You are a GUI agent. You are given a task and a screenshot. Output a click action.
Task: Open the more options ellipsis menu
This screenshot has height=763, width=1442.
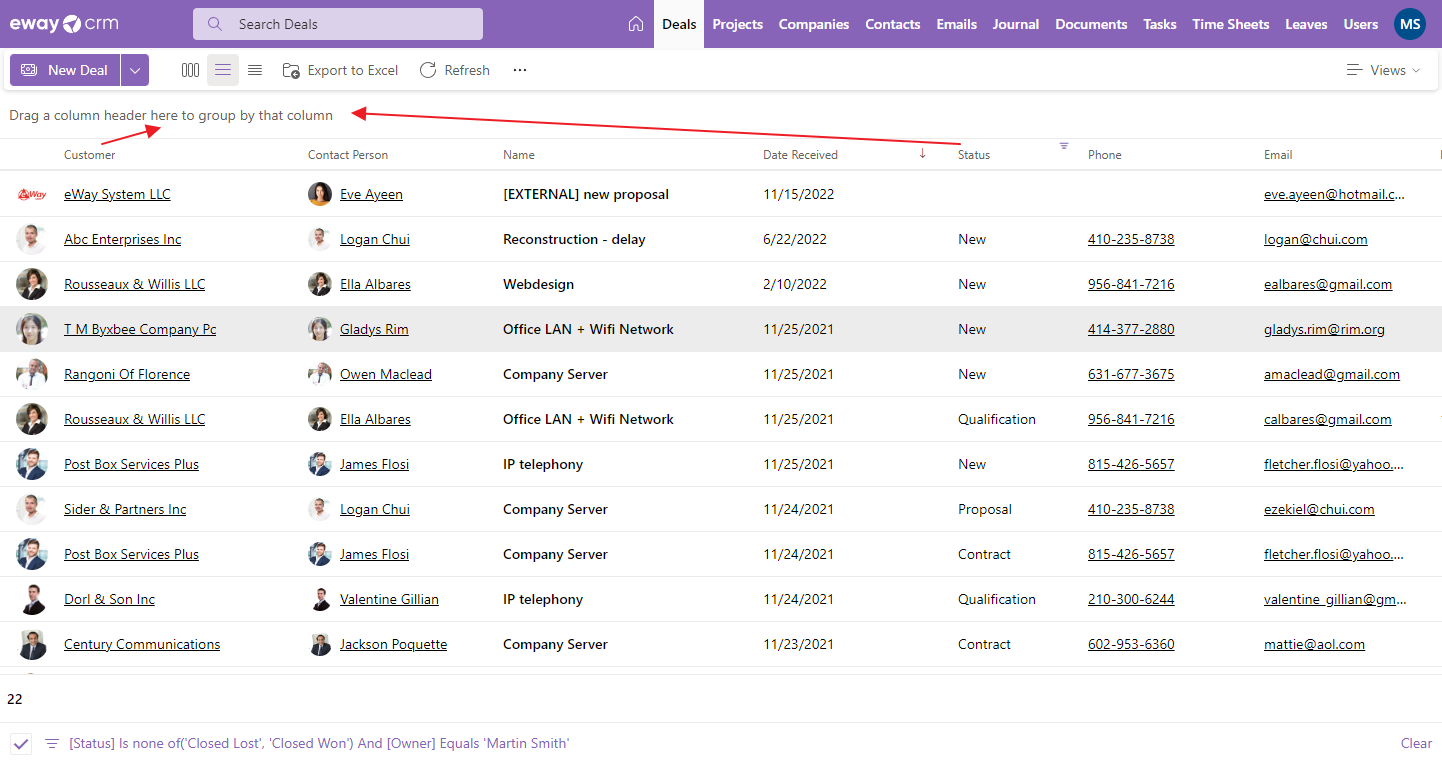point(519,70)
